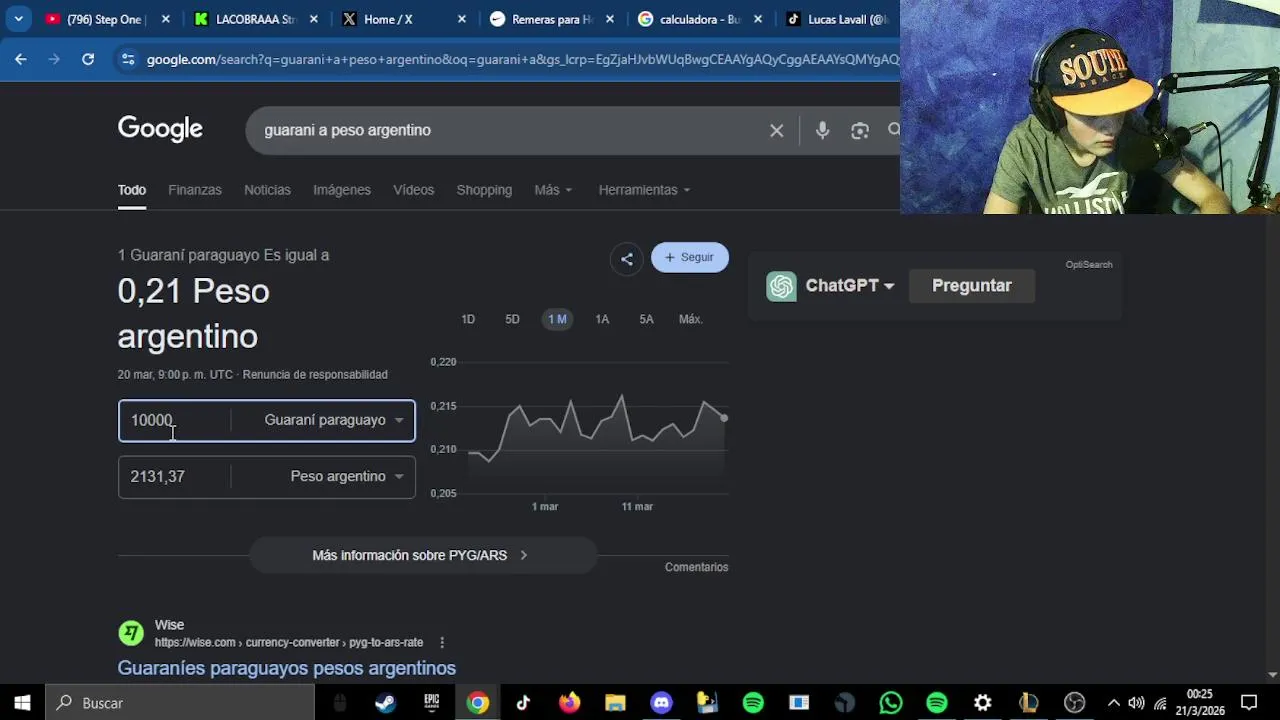Click Renuncia de responsabilidad link

[x=315, y=375]
